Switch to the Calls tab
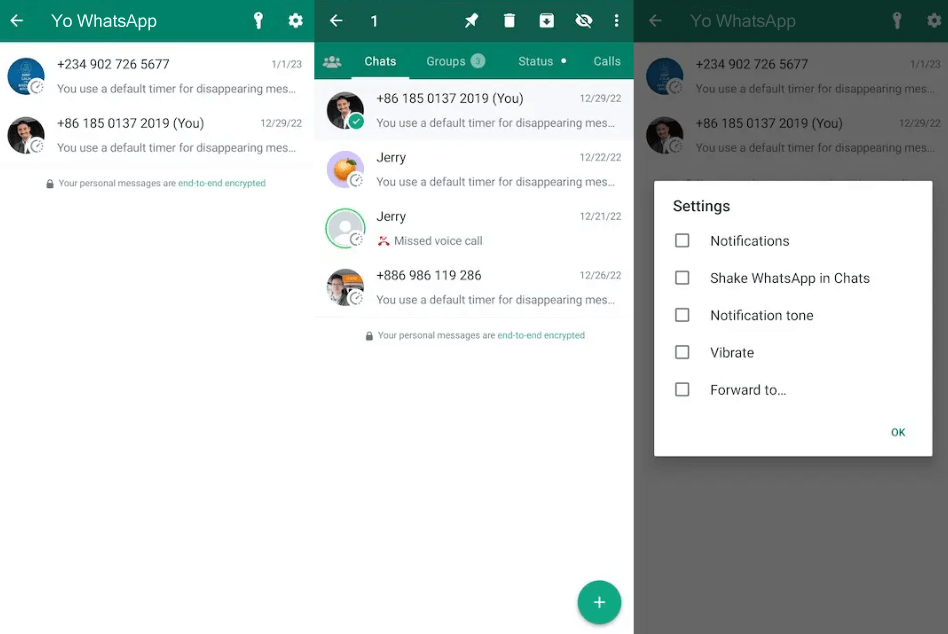The height and width of the screenshot is (634, 948). pos(606,62)
